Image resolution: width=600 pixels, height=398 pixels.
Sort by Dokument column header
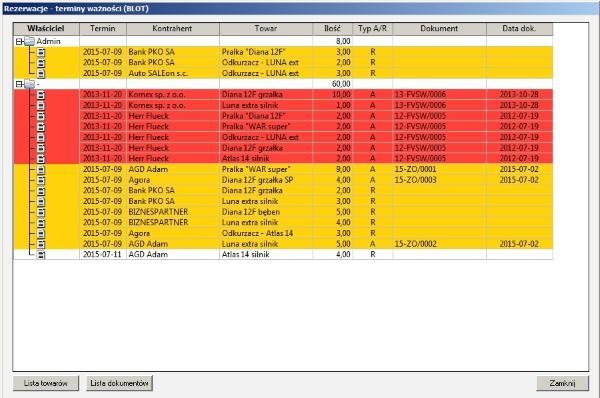click(x=439, y=29)
